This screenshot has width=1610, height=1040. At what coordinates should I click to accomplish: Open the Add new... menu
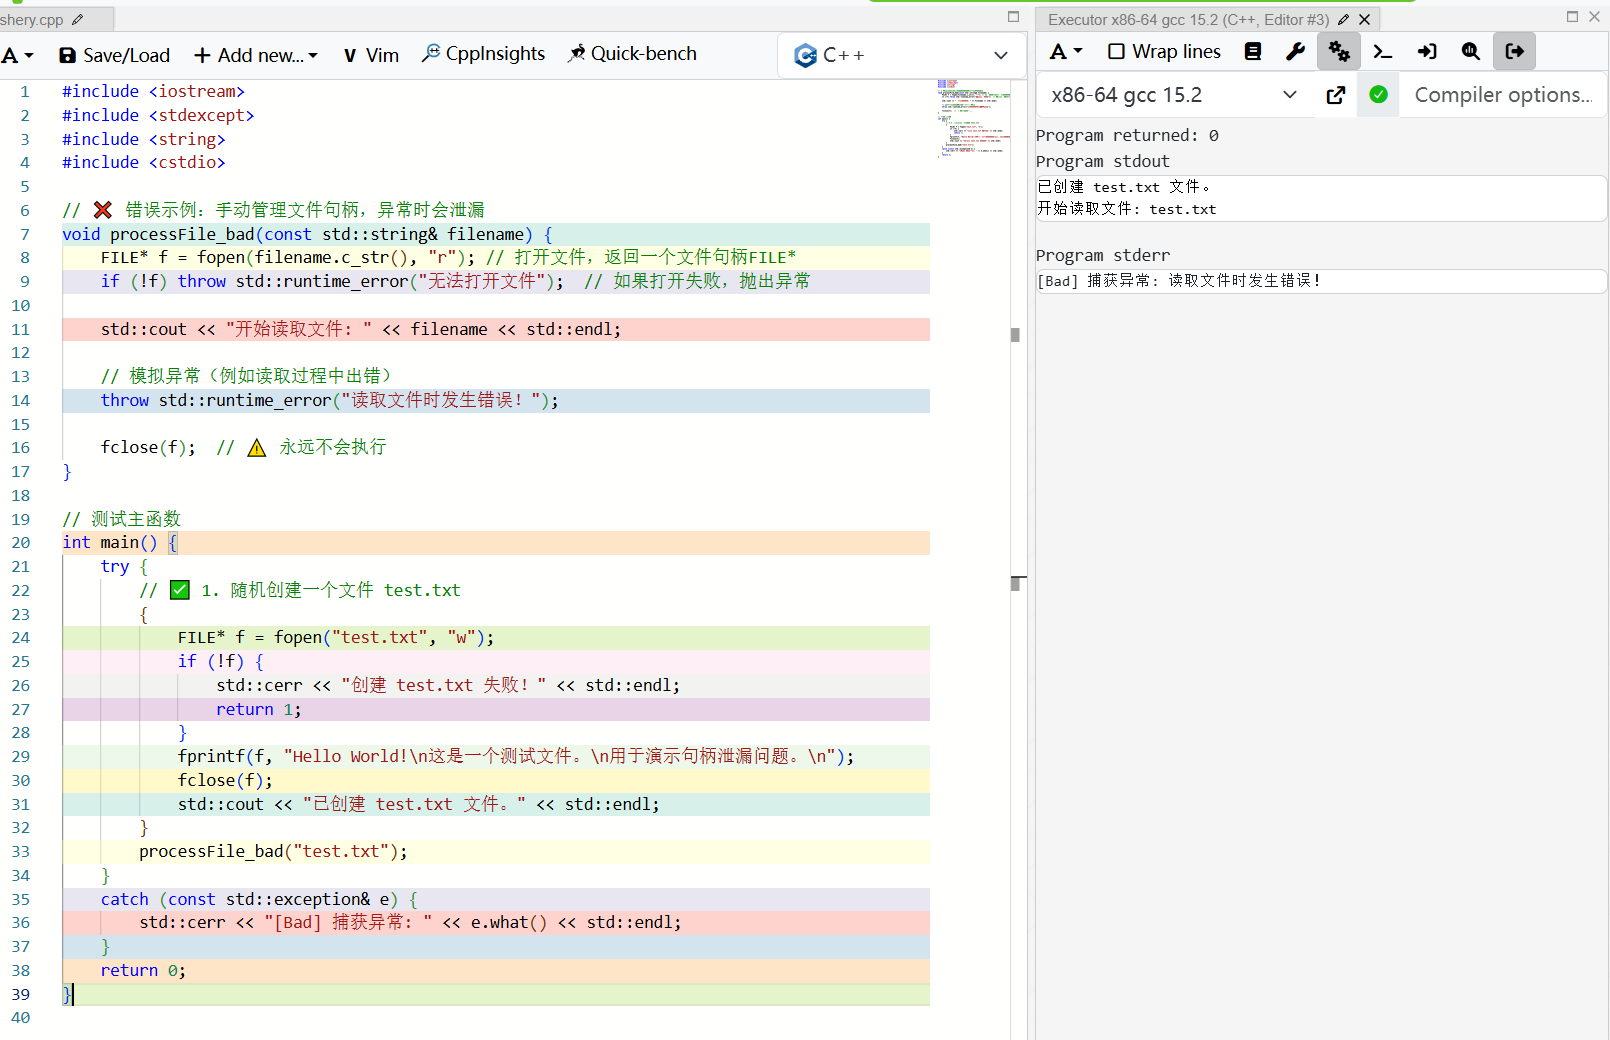[256, 55]
